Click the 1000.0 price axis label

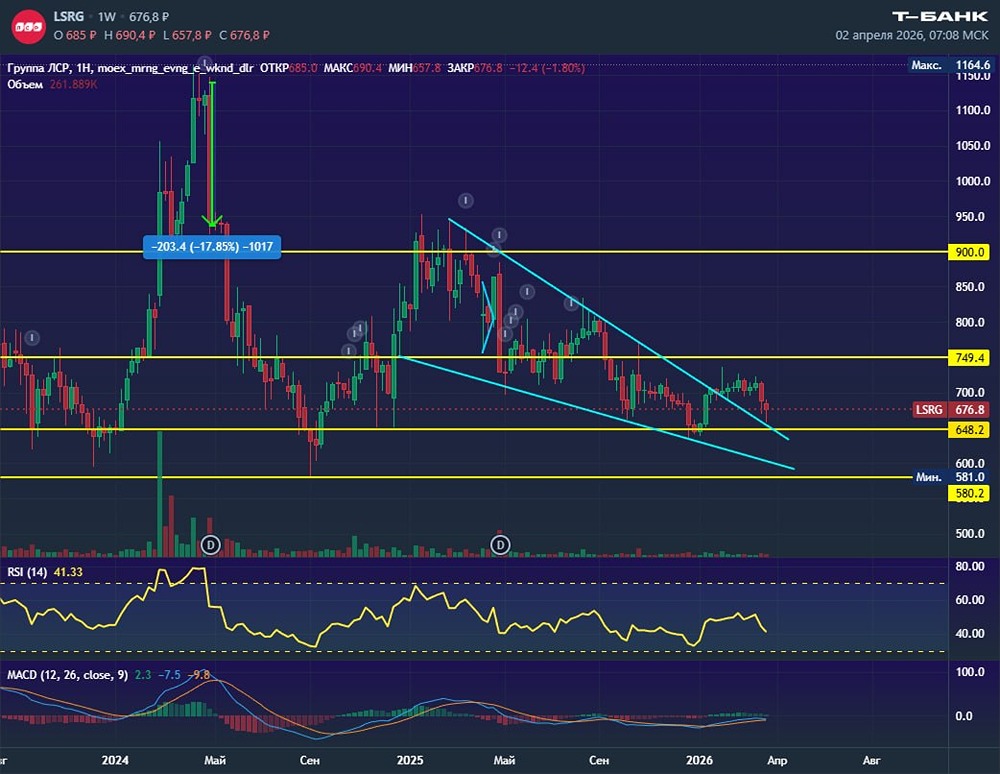point(973,181)
